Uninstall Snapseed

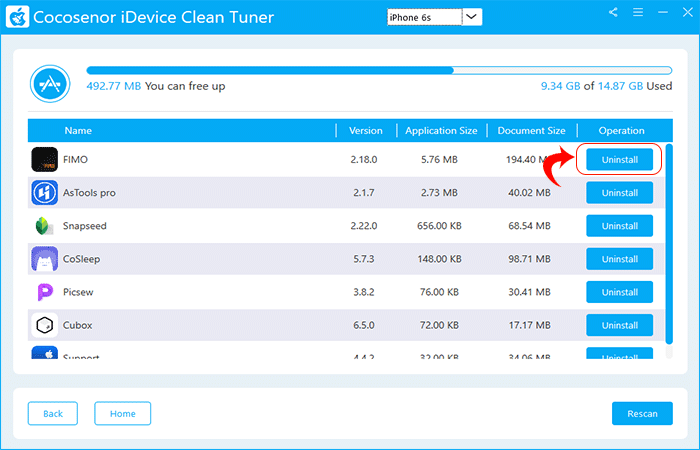pos(620,225)
